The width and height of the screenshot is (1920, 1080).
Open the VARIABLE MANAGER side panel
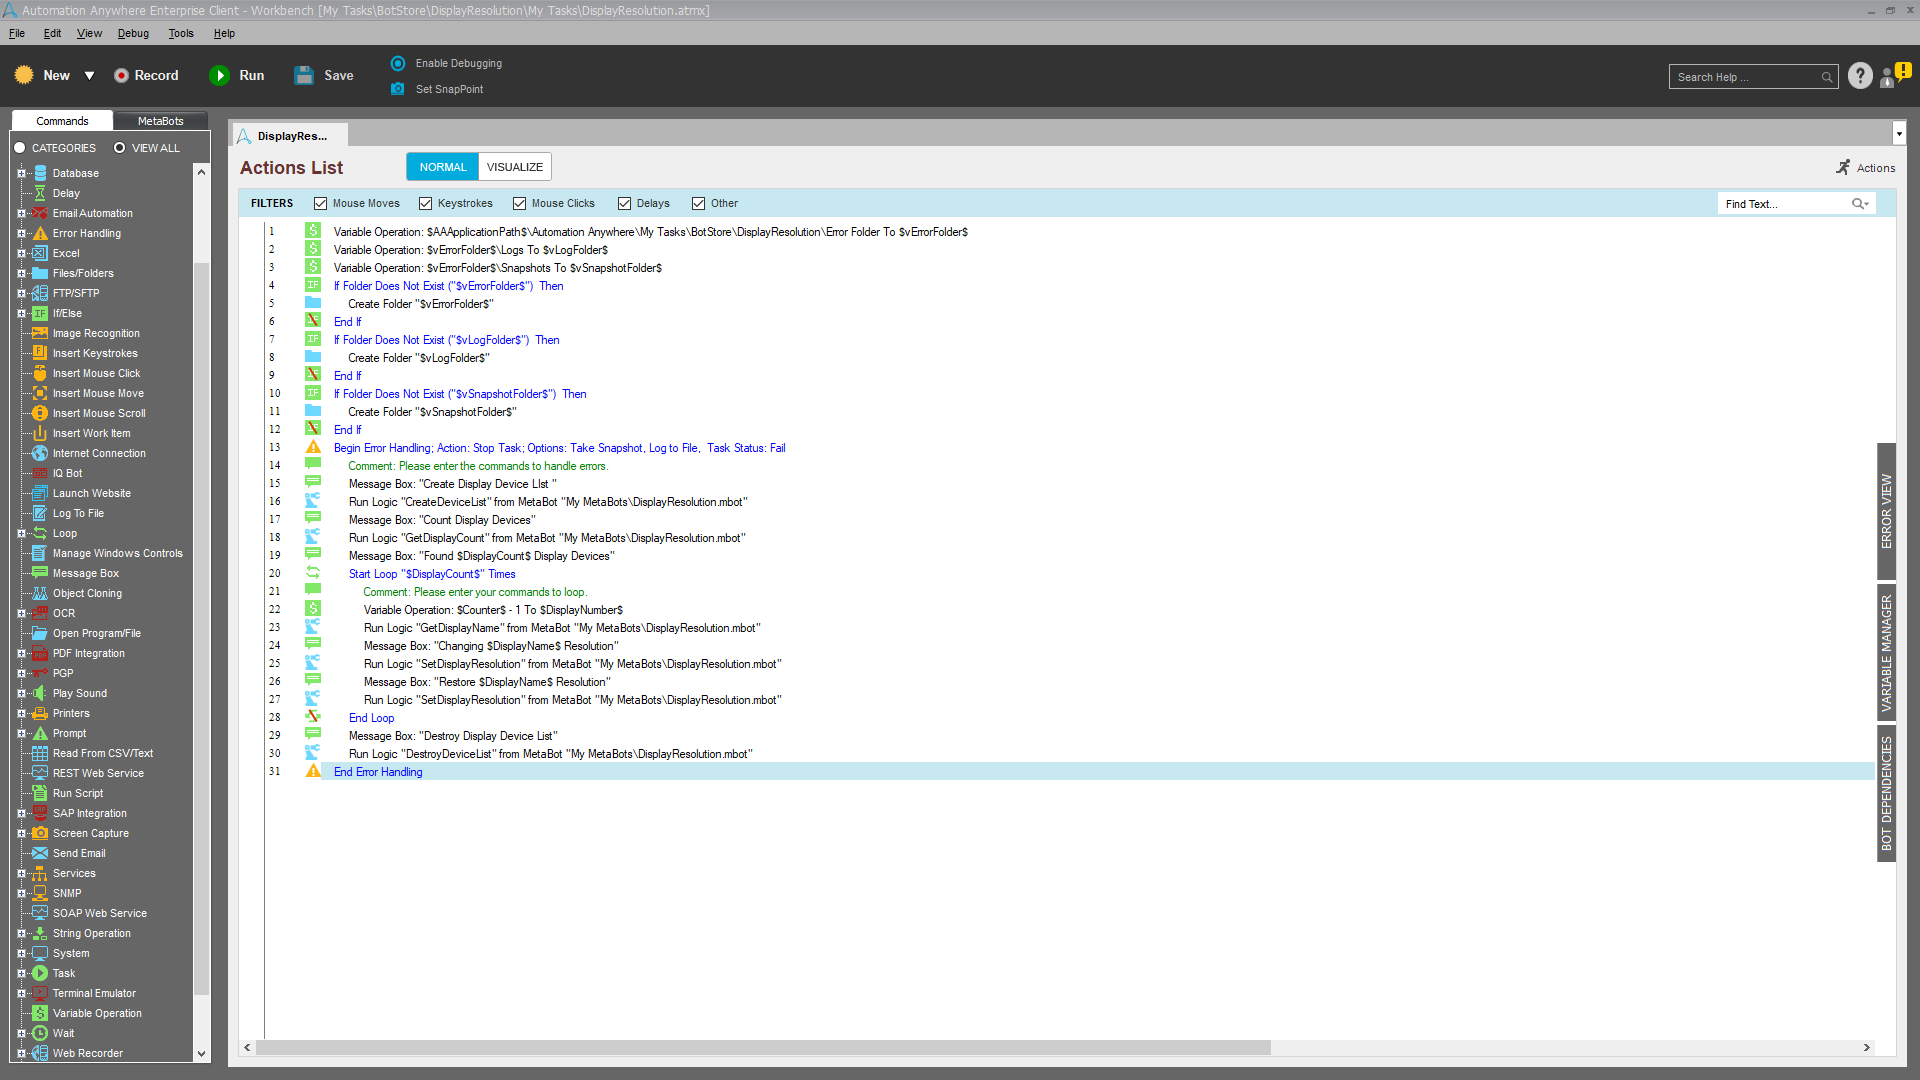pyautogui.click(x=1886, y=652)
